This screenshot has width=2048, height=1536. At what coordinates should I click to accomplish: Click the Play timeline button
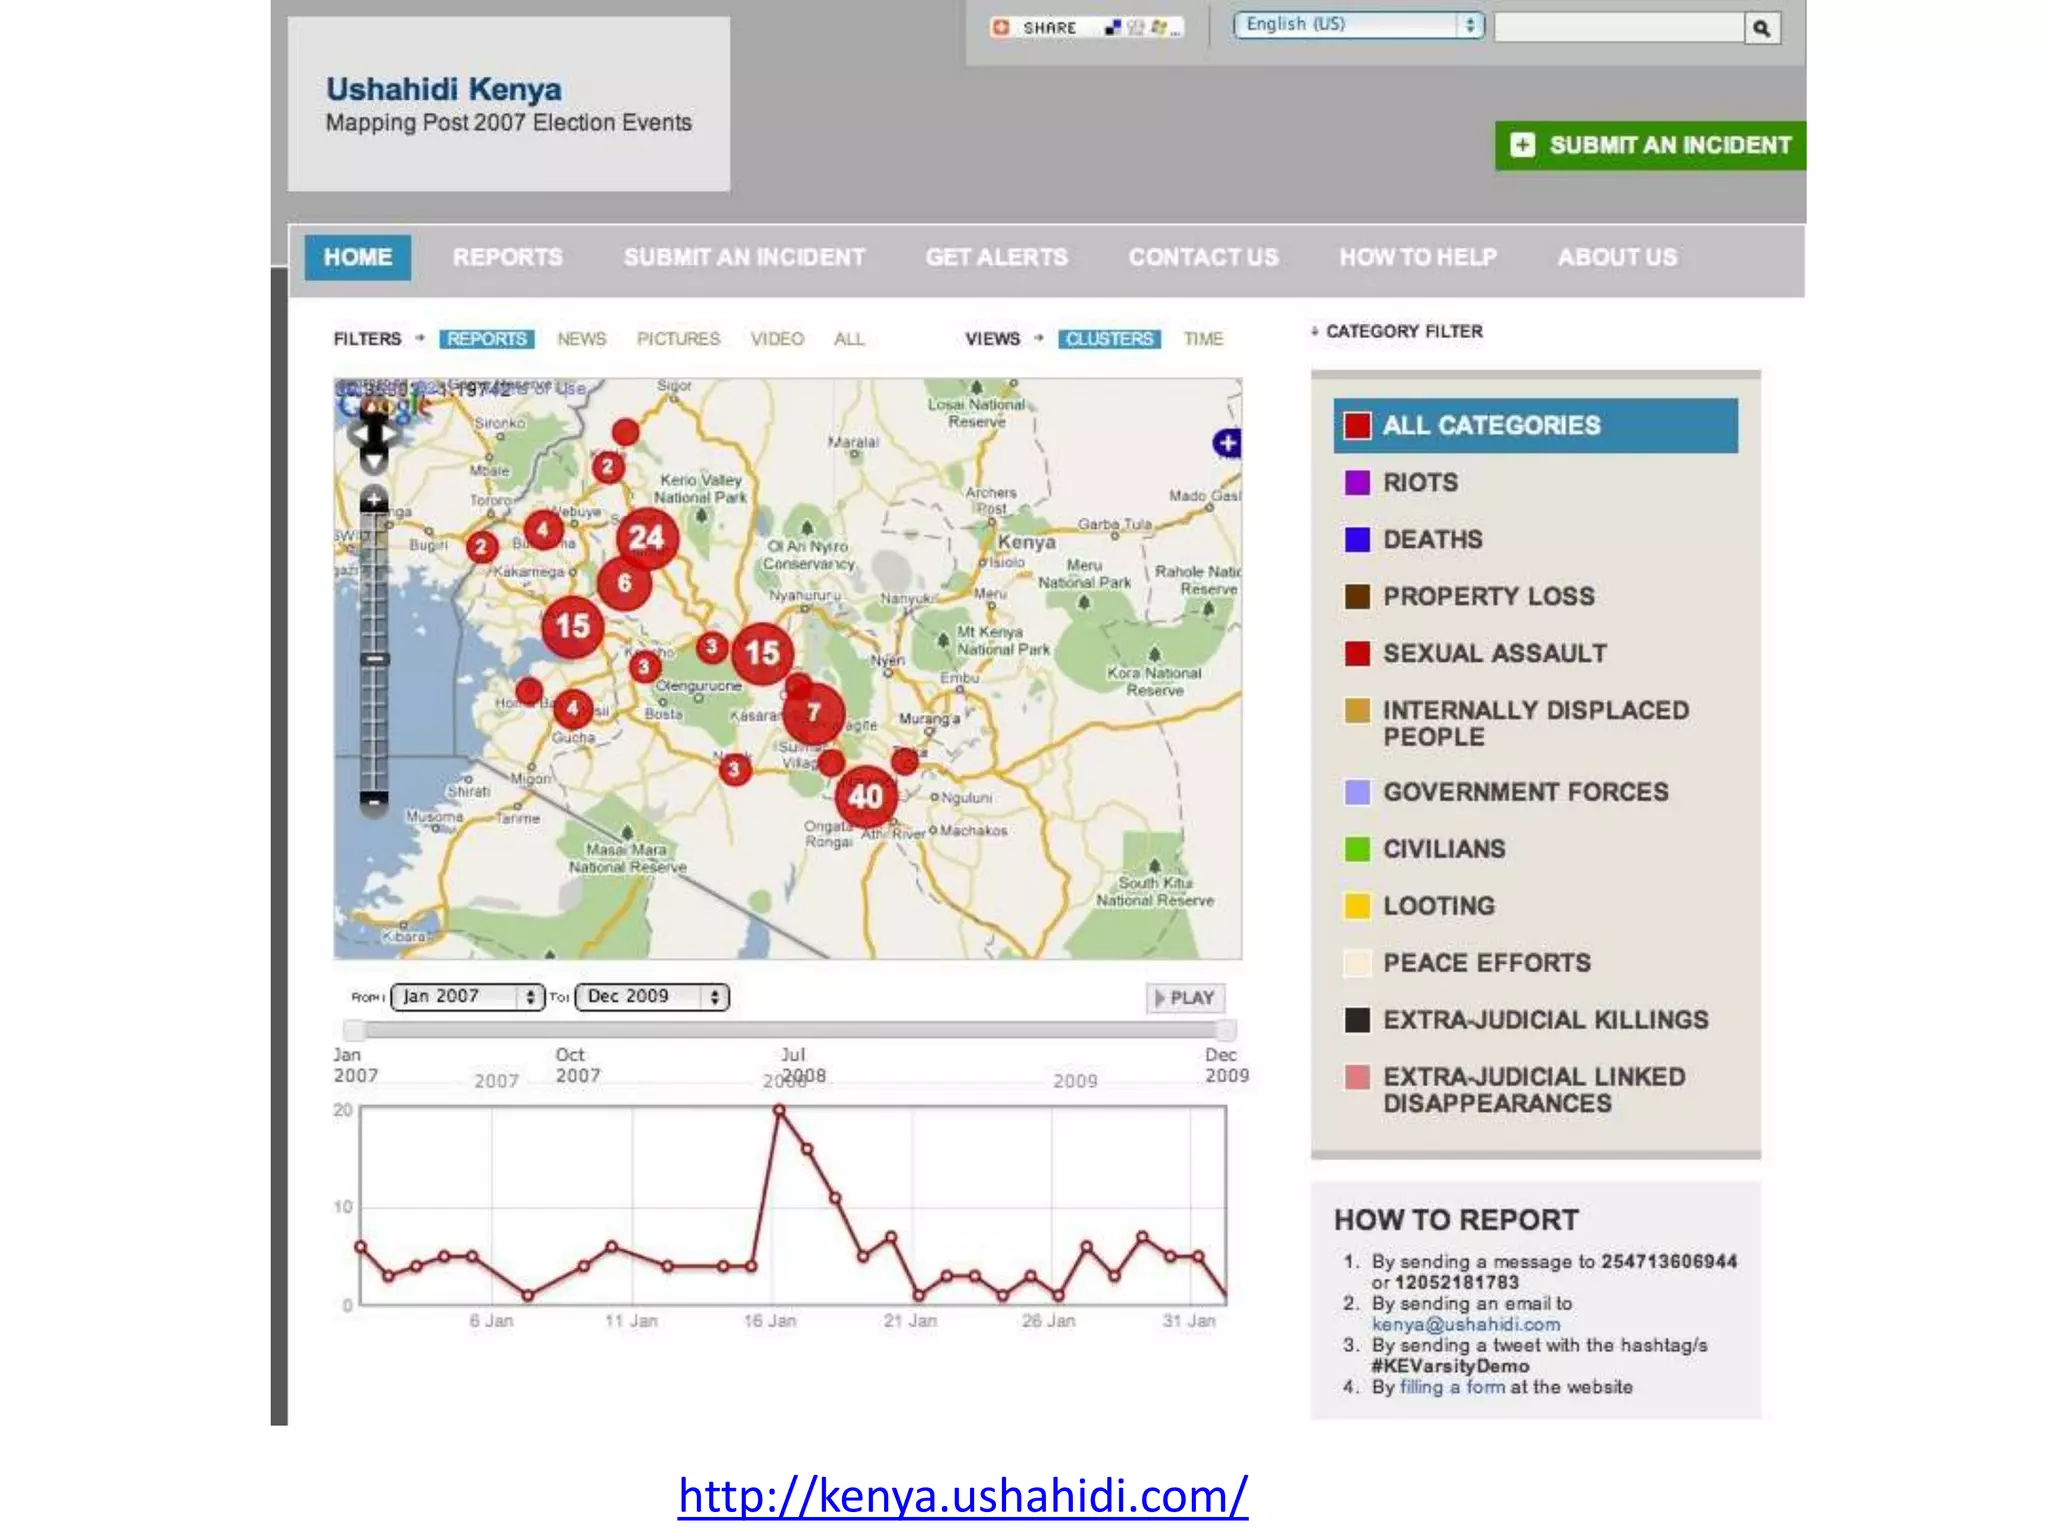(1185, 998)
